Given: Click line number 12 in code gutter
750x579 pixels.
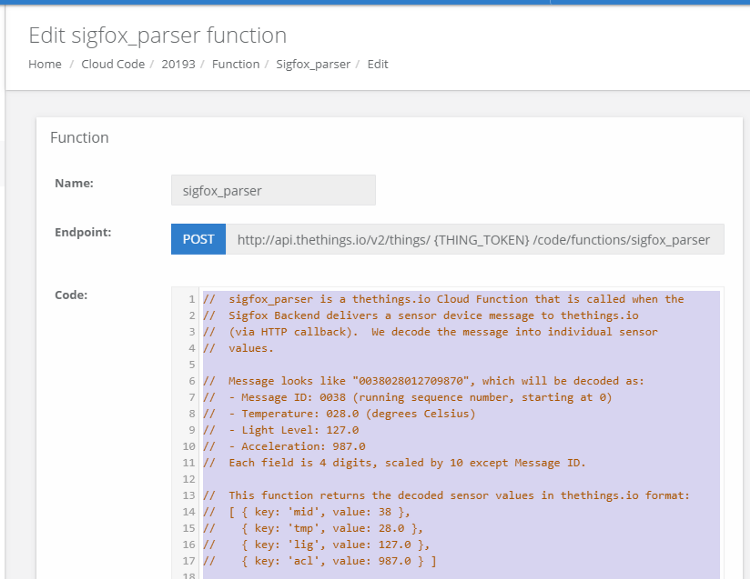Looking at the screenshot, I should [x=189, y=479].
